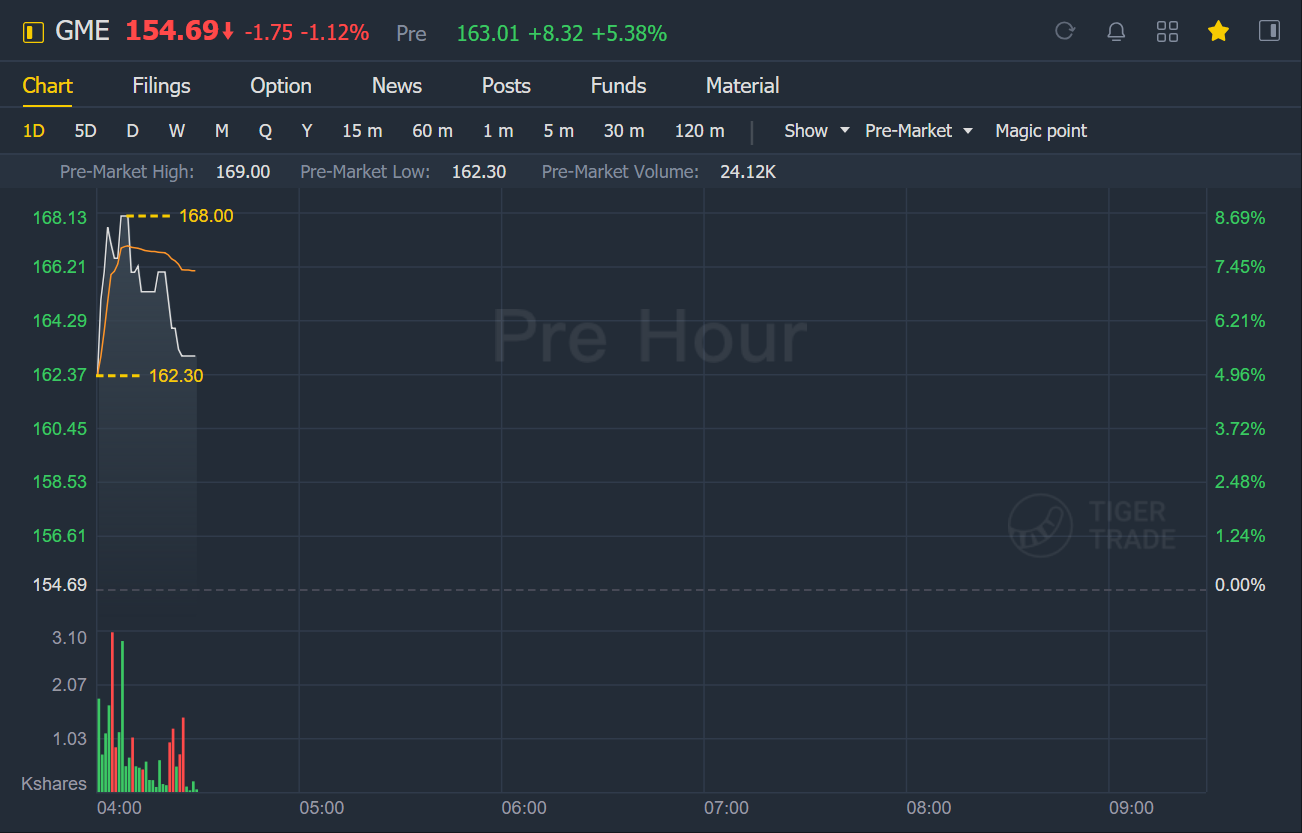The height and width of the screenshot is (833, 1302).
Task: Select the 120 m interval
Action: pos(700,131)
